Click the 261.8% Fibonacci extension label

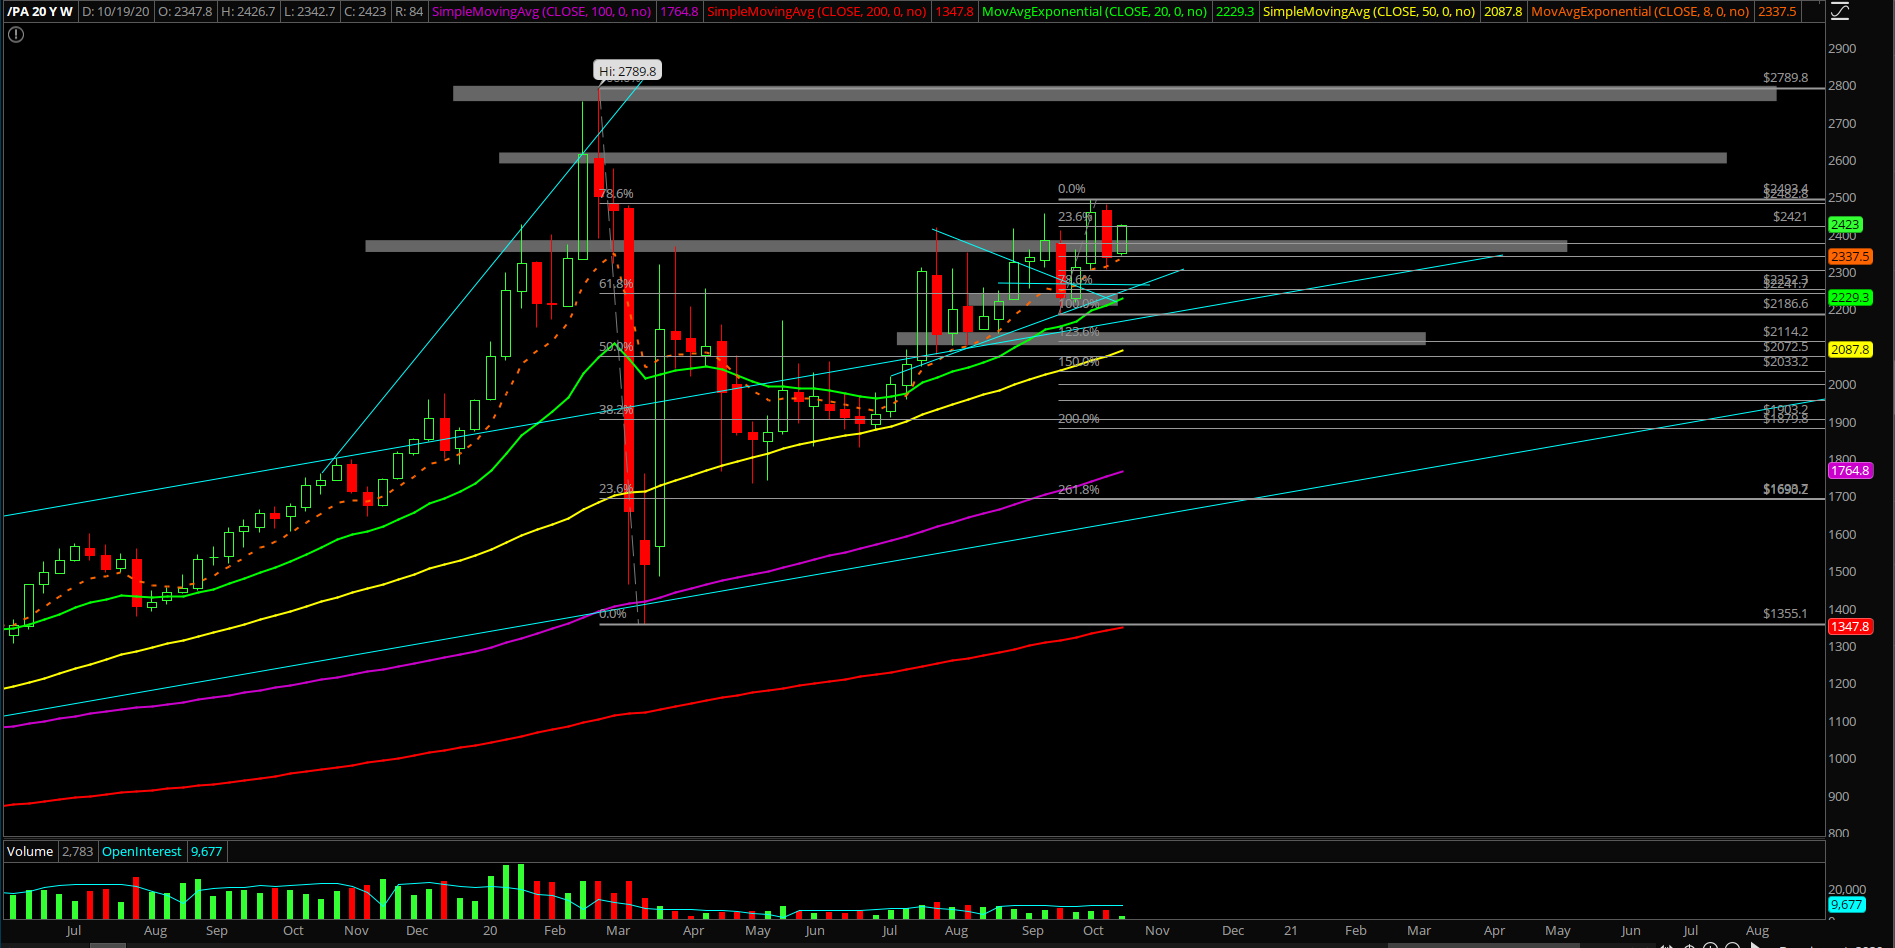click(x=1079, y=490)
